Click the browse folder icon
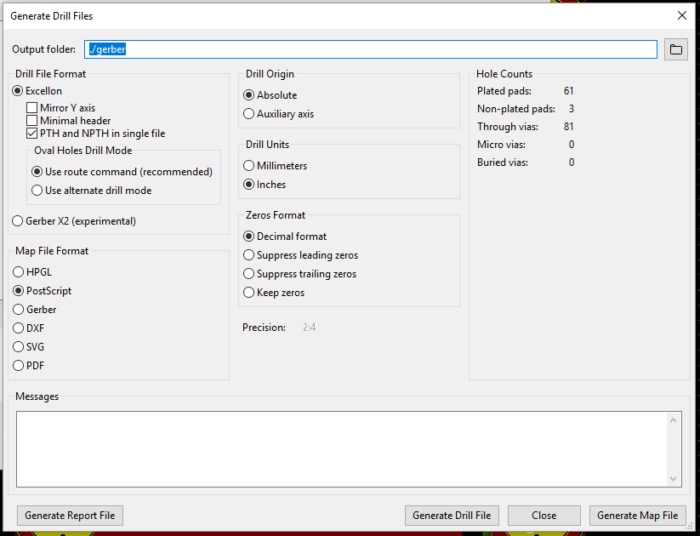700x536 pixels. [x=676, y=49]
